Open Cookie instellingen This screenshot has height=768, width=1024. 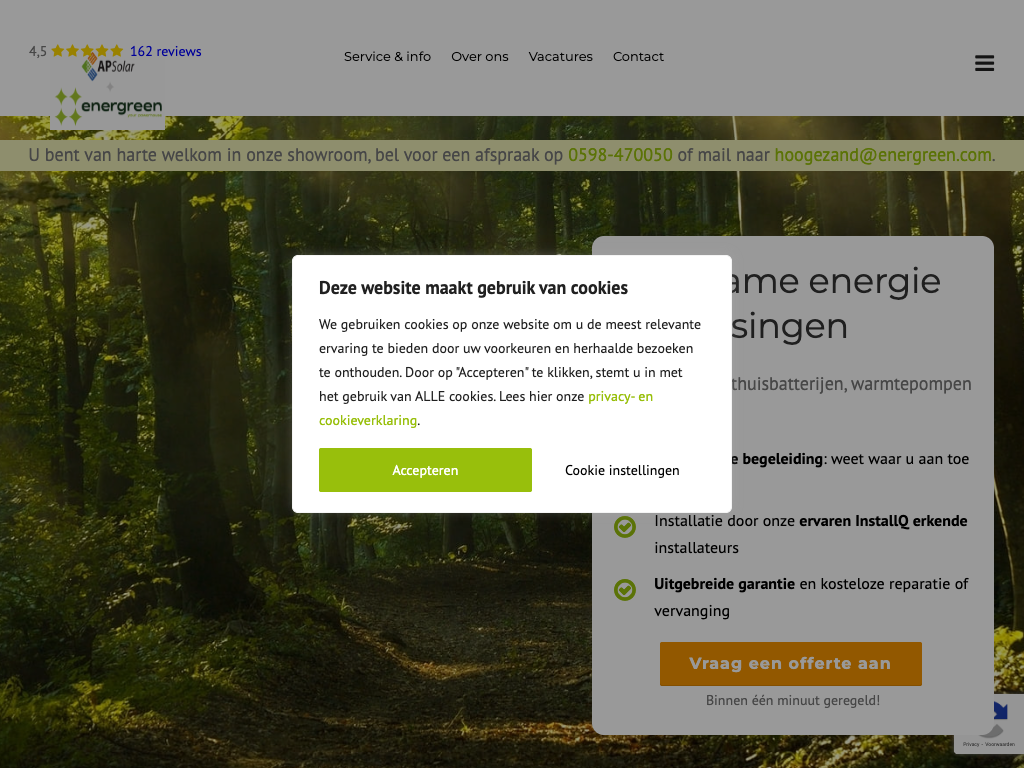(622, 470)
